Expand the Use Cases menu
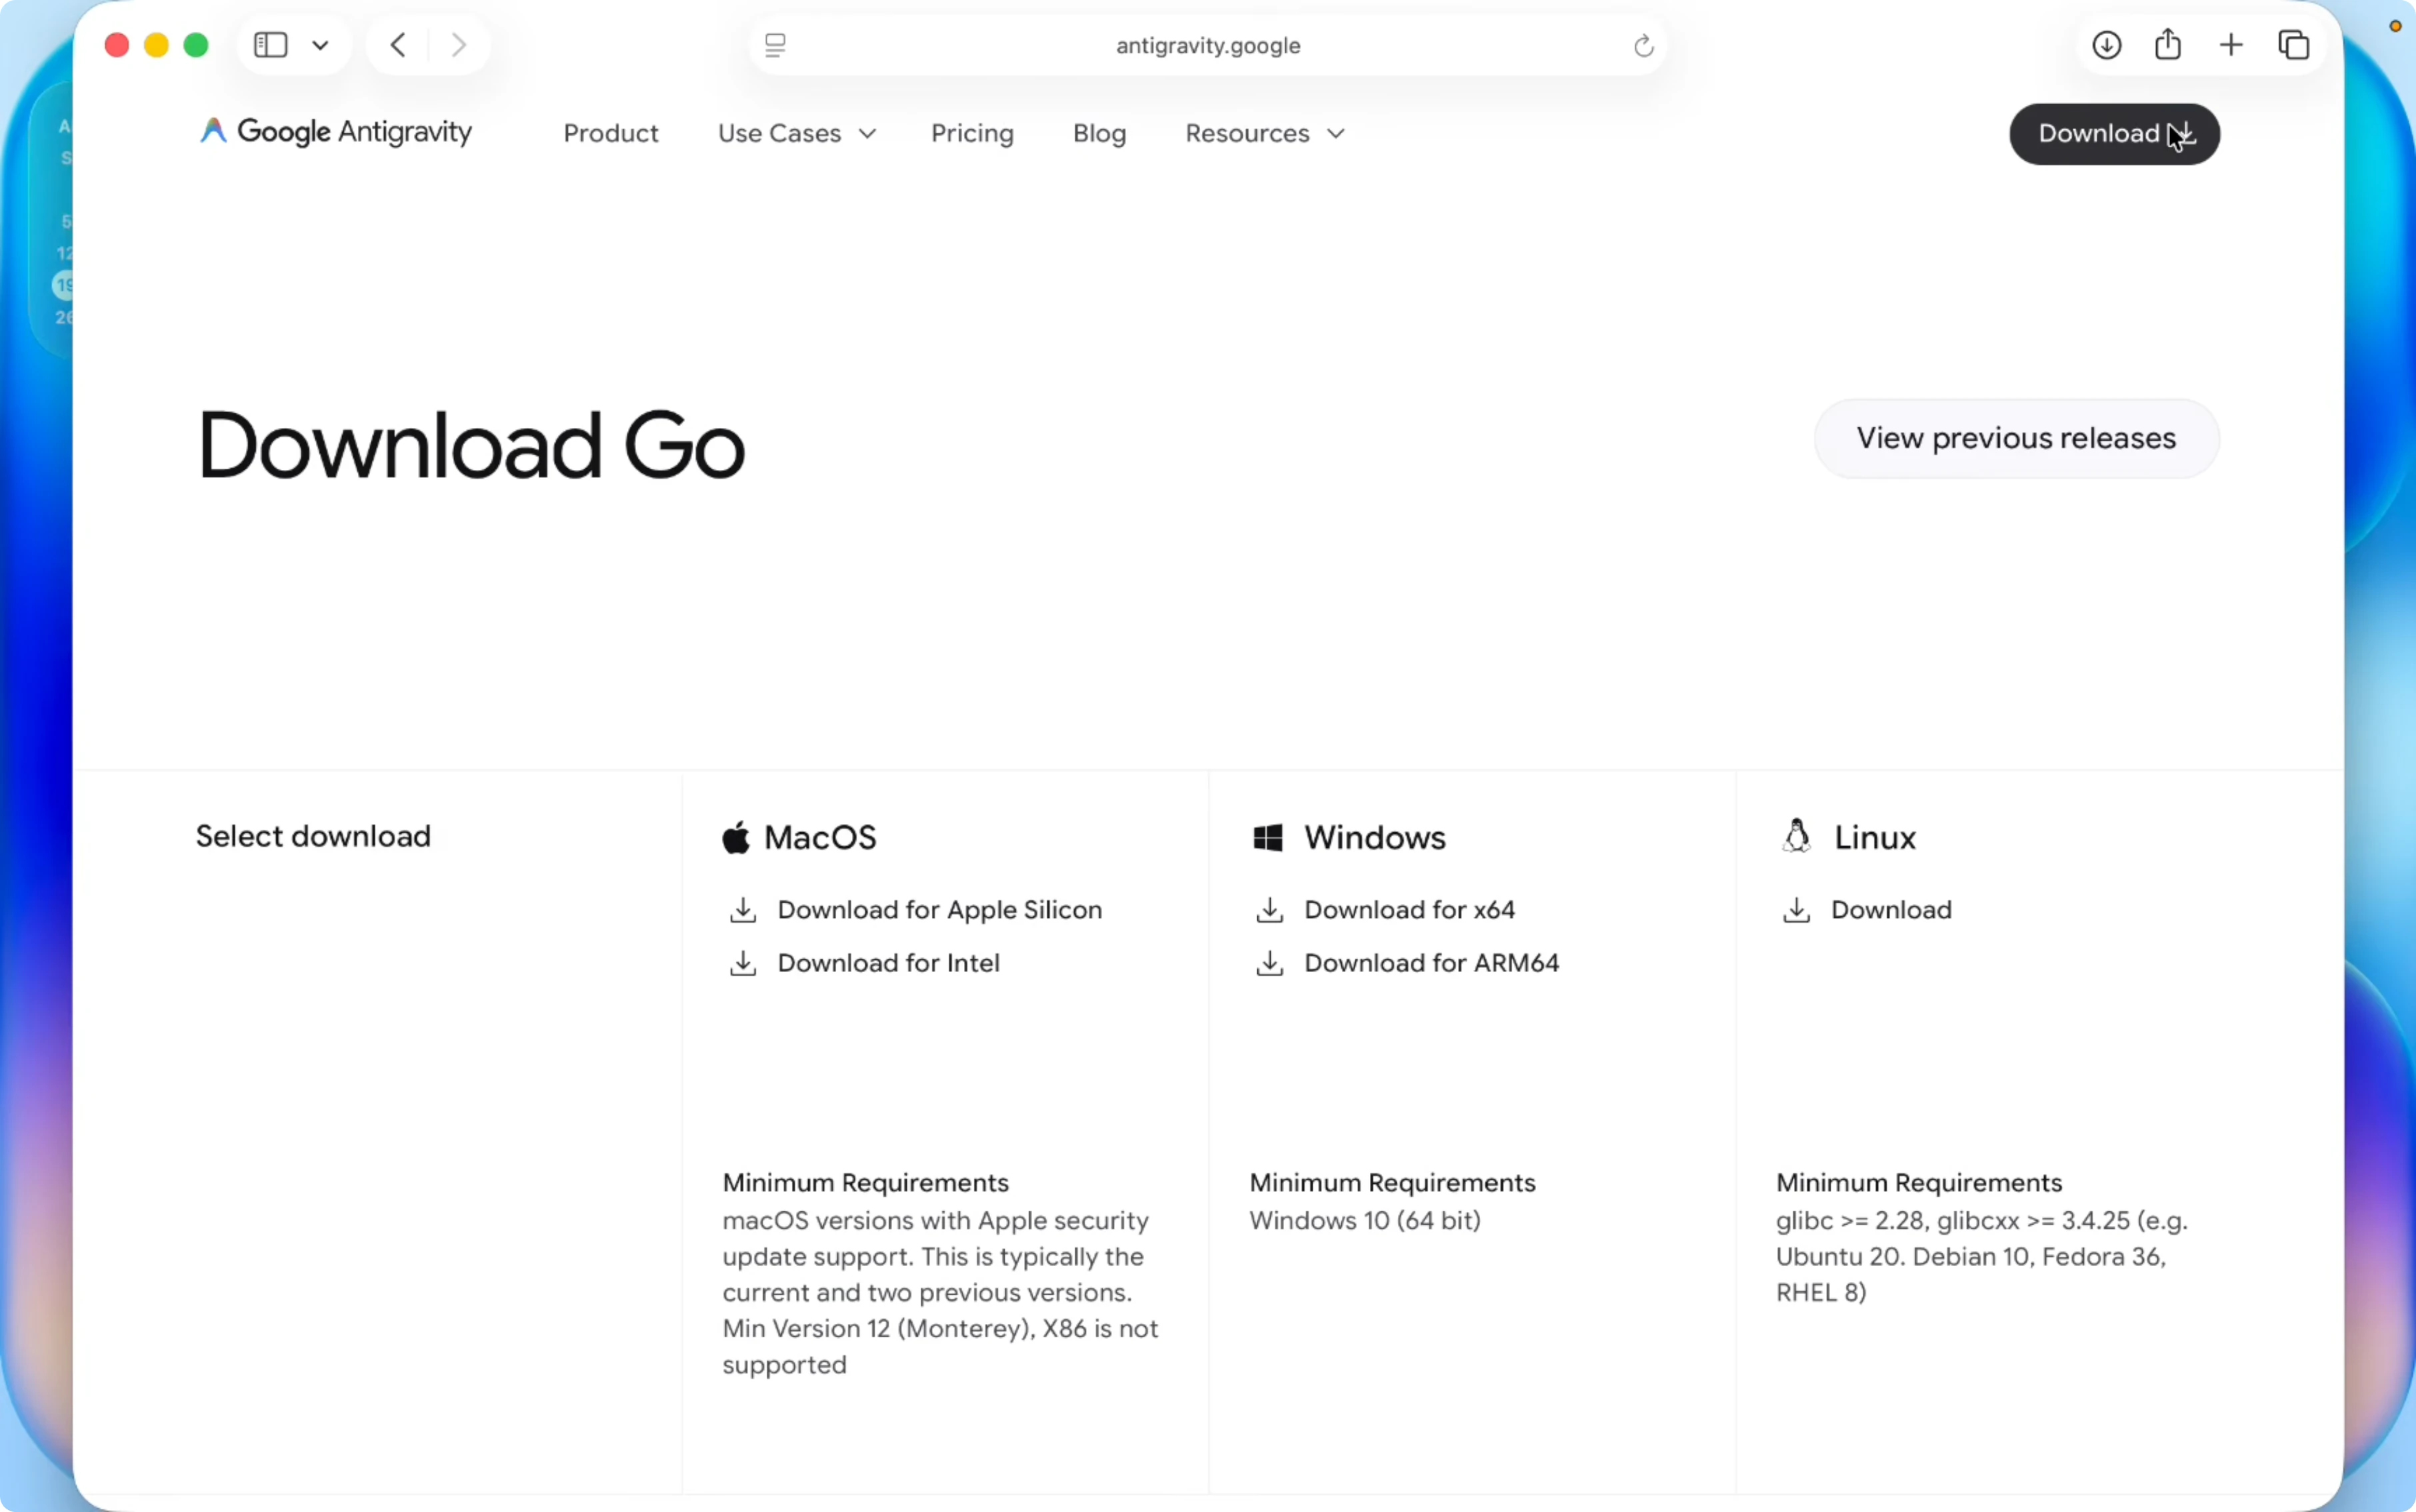This screenshot has width=2416, height=1512. pyautogui.click(x=797, y=133)
